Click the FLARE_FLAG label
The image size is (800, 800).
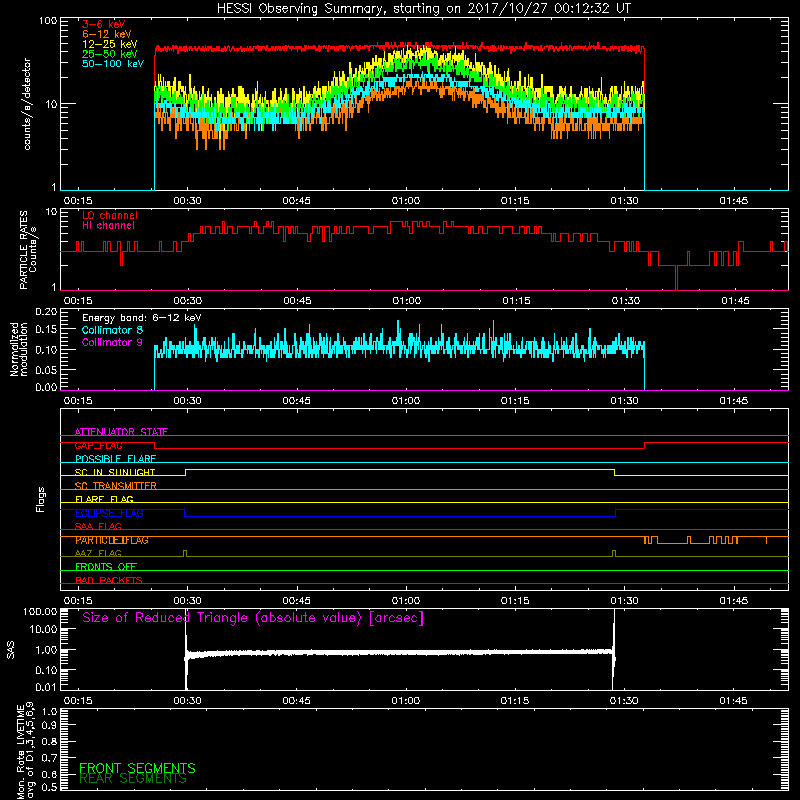pos(104,499)
